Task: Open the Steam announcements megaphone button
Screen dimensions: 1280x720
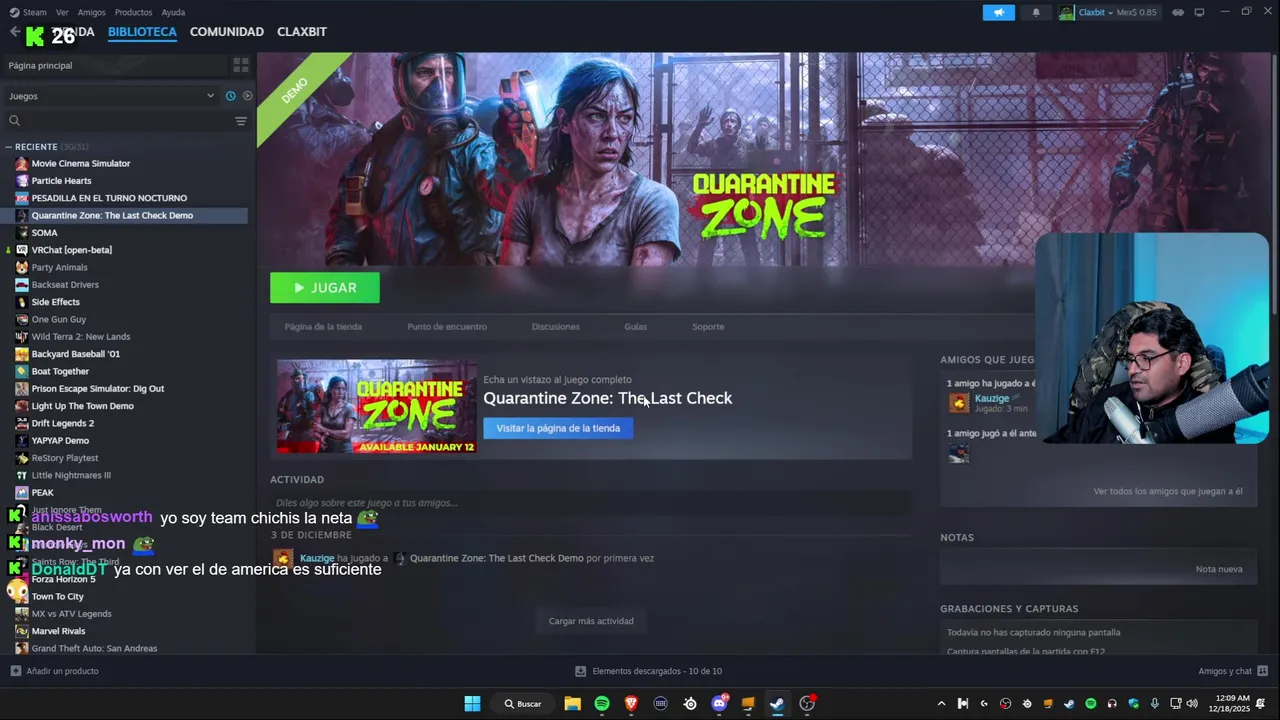Action: 998,12
